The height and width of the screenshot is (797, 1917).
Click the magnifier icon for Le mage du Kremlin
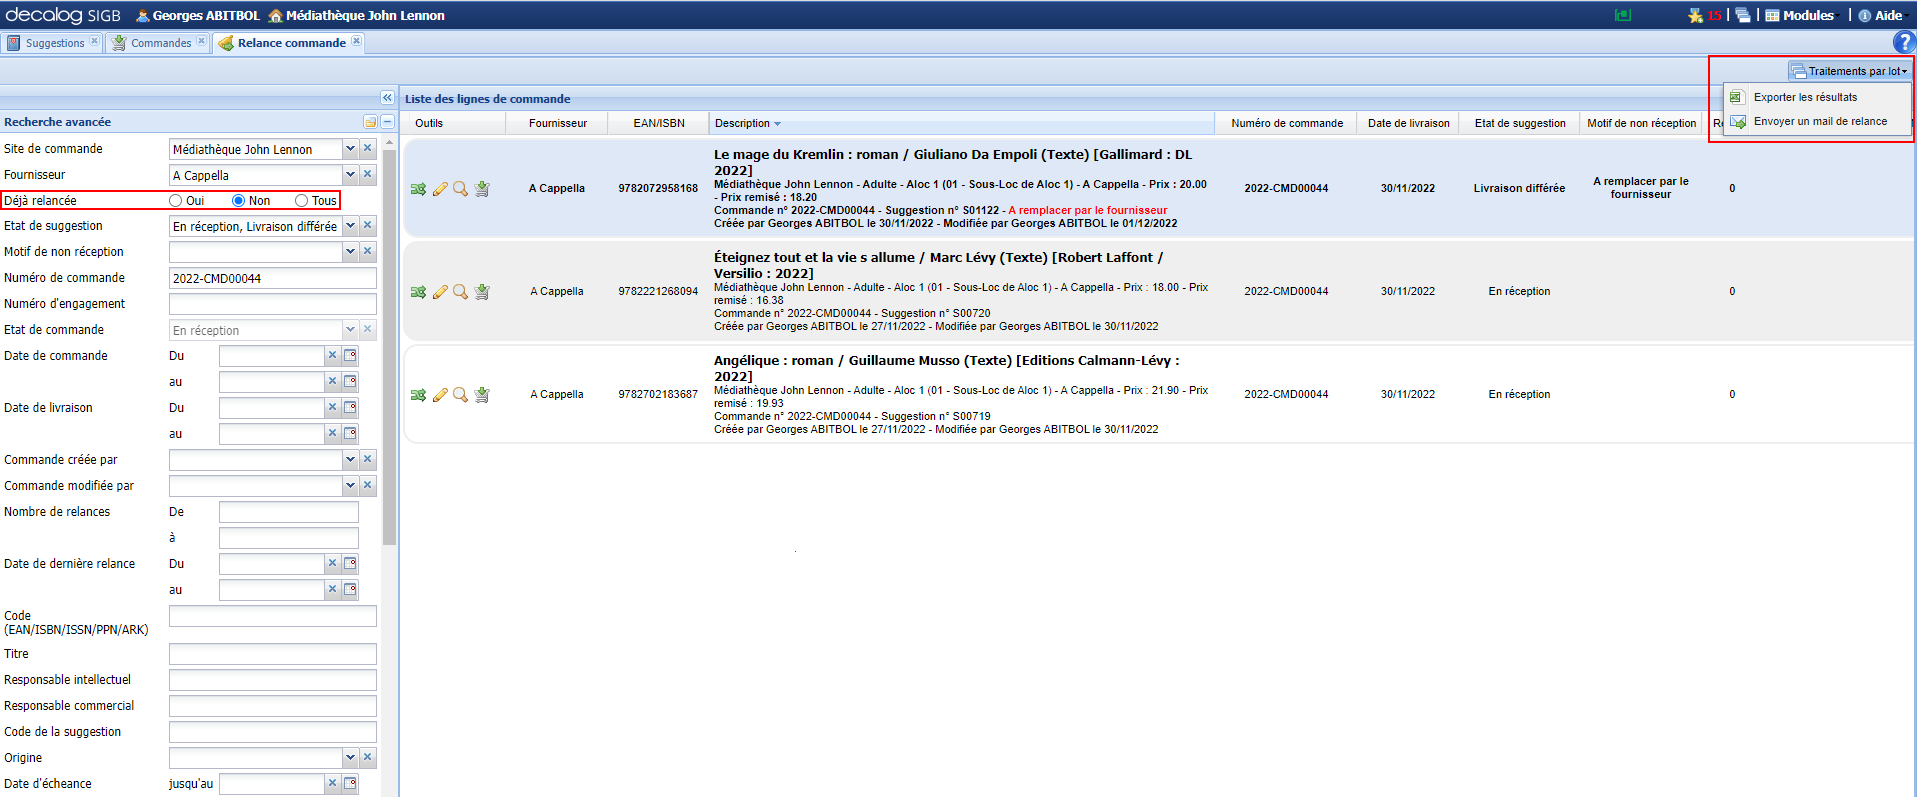(460, 189)
